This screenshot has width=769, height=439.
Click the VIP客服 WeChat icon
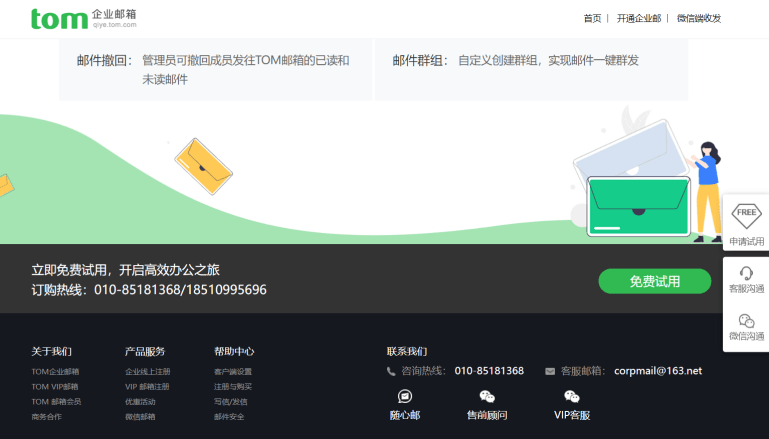pyautogui.click(x=572, y=397)
